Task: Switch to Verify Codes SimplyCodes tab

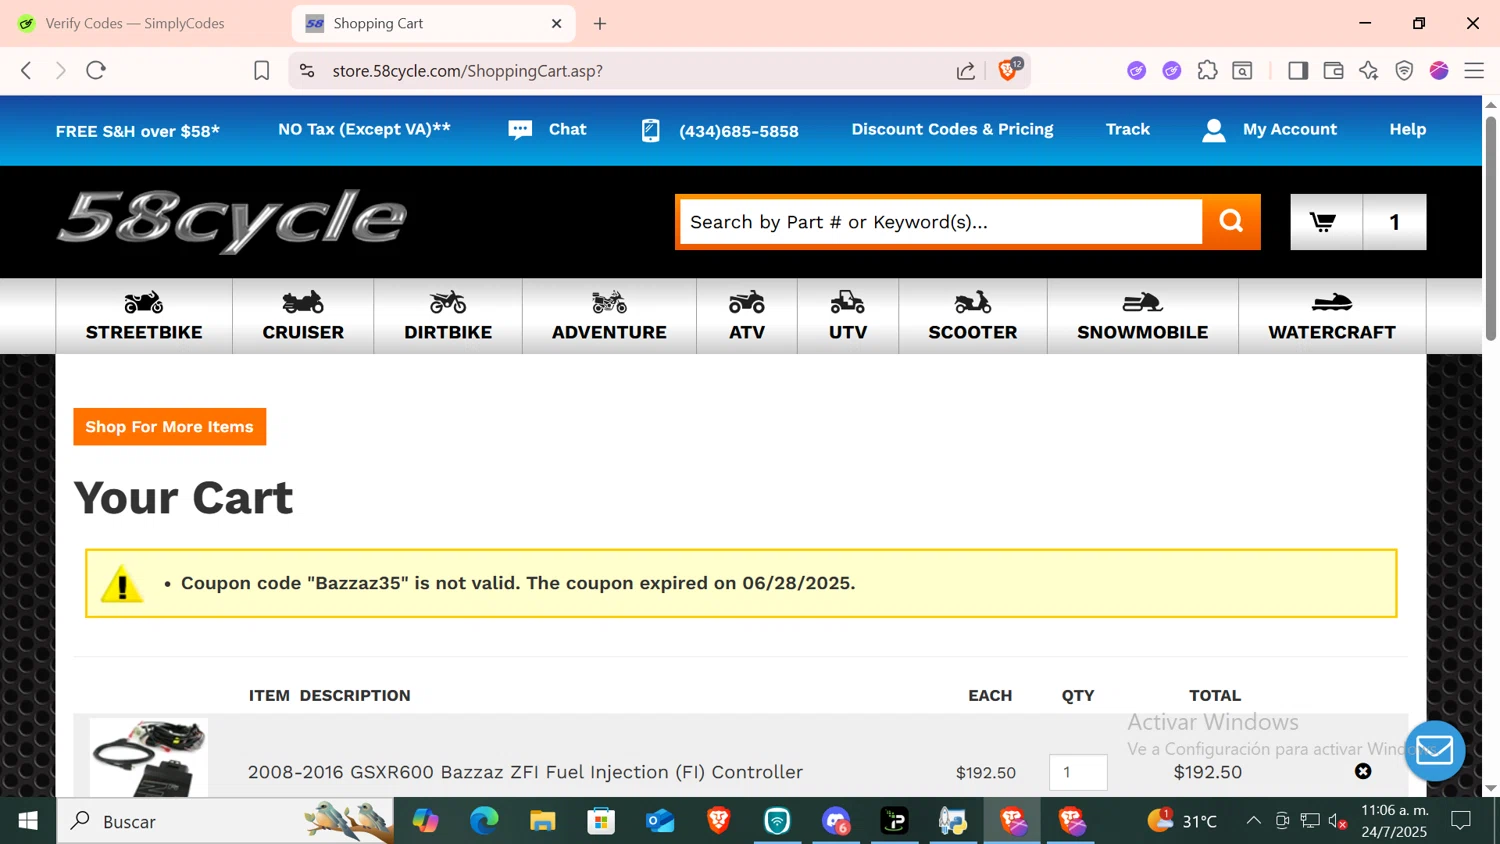Action: click(x=134, y=23)
